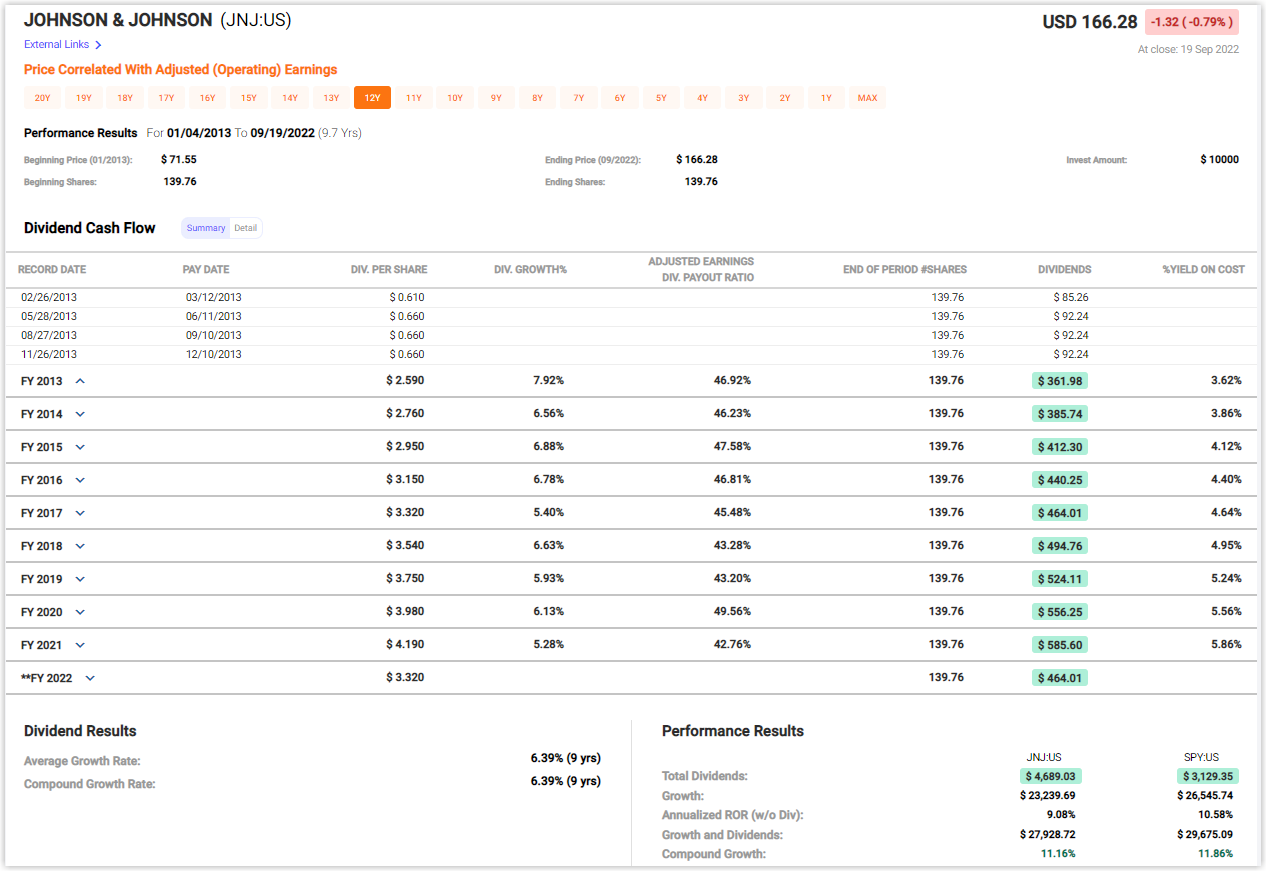Toggle Dividend Cash Flow to Detail view
This screenshot has width=1267, height=872.
point(246,228)
